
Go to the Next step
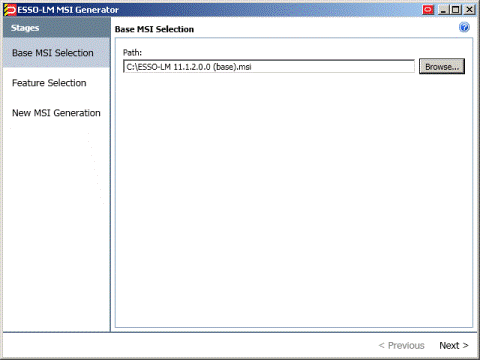[454, 345]
